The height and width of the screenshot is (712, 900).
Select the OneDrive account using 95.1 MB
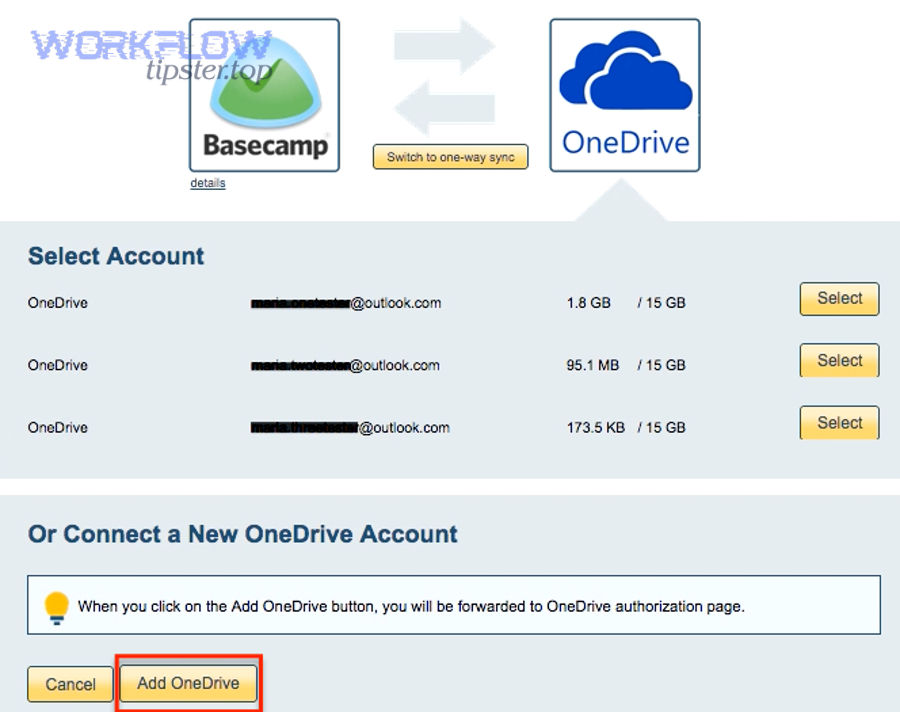pos(839,361)
